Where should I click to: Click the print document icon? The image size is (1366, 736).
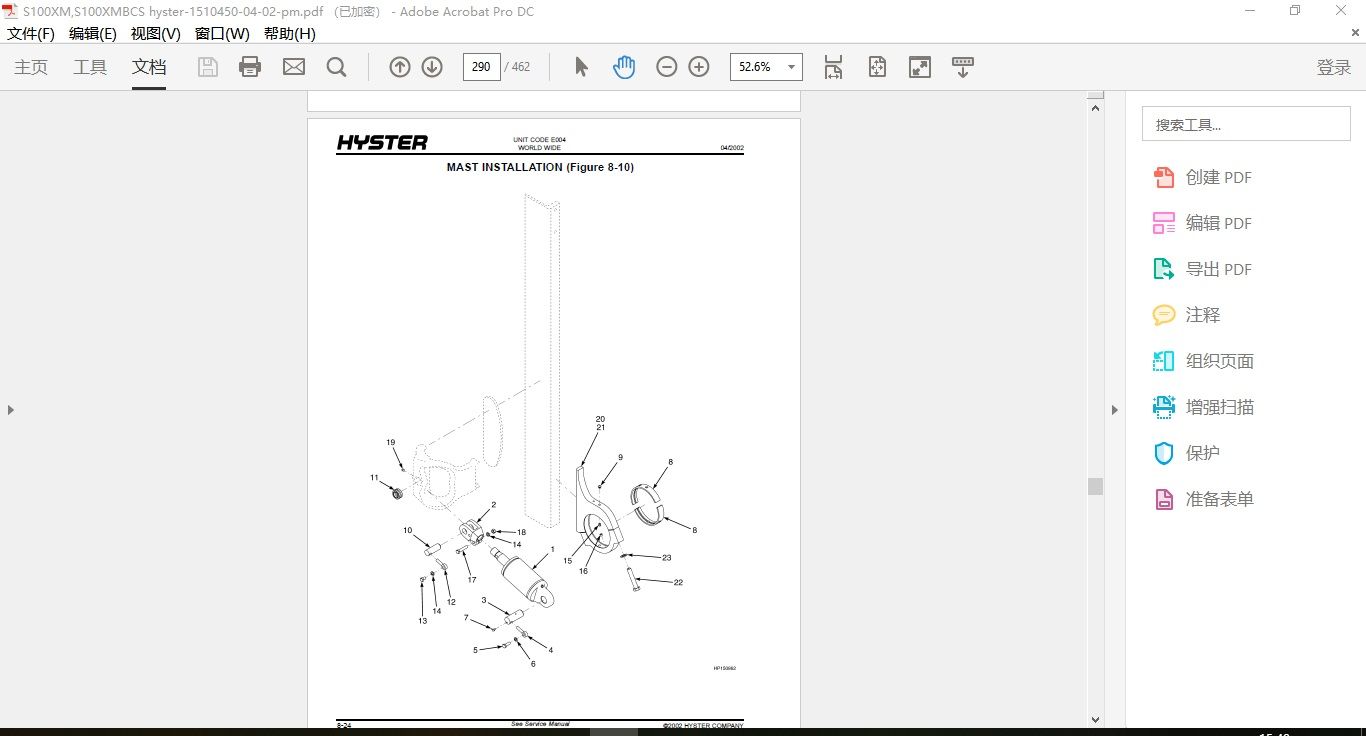click(249, 66)
